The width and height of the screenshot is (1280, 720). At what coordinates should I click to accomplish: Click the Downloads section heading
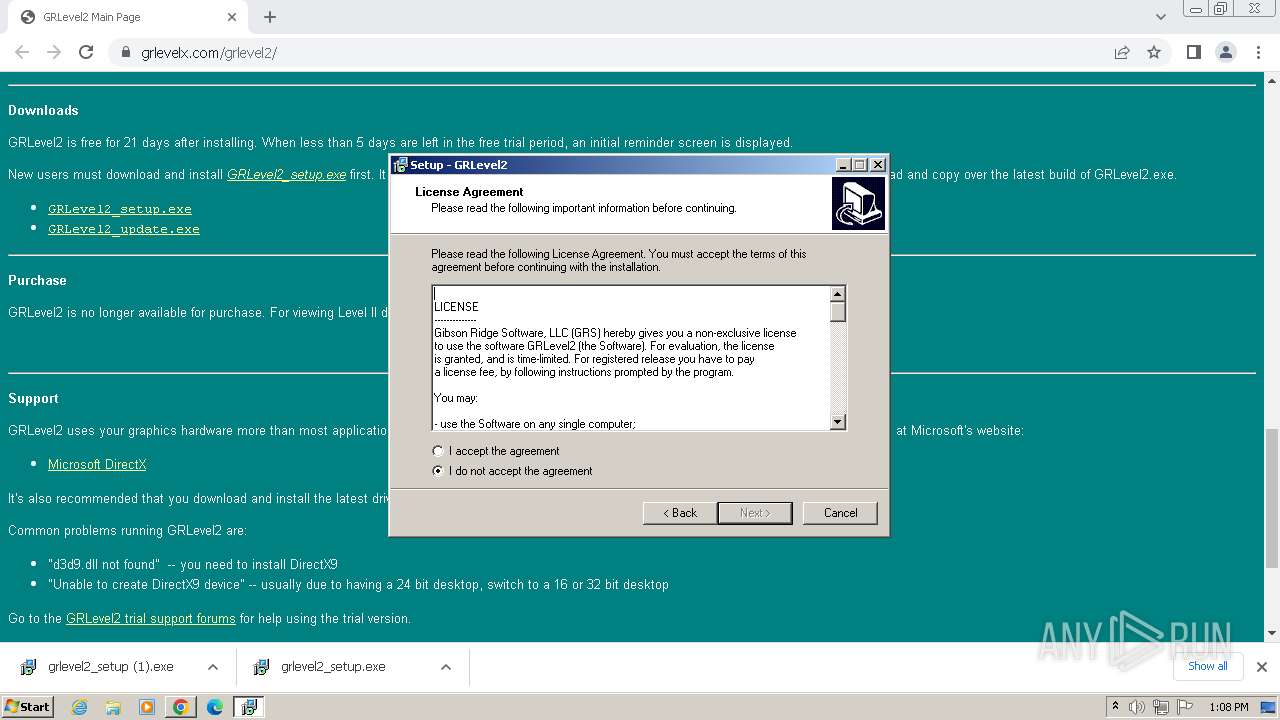(x=43, y=110)
